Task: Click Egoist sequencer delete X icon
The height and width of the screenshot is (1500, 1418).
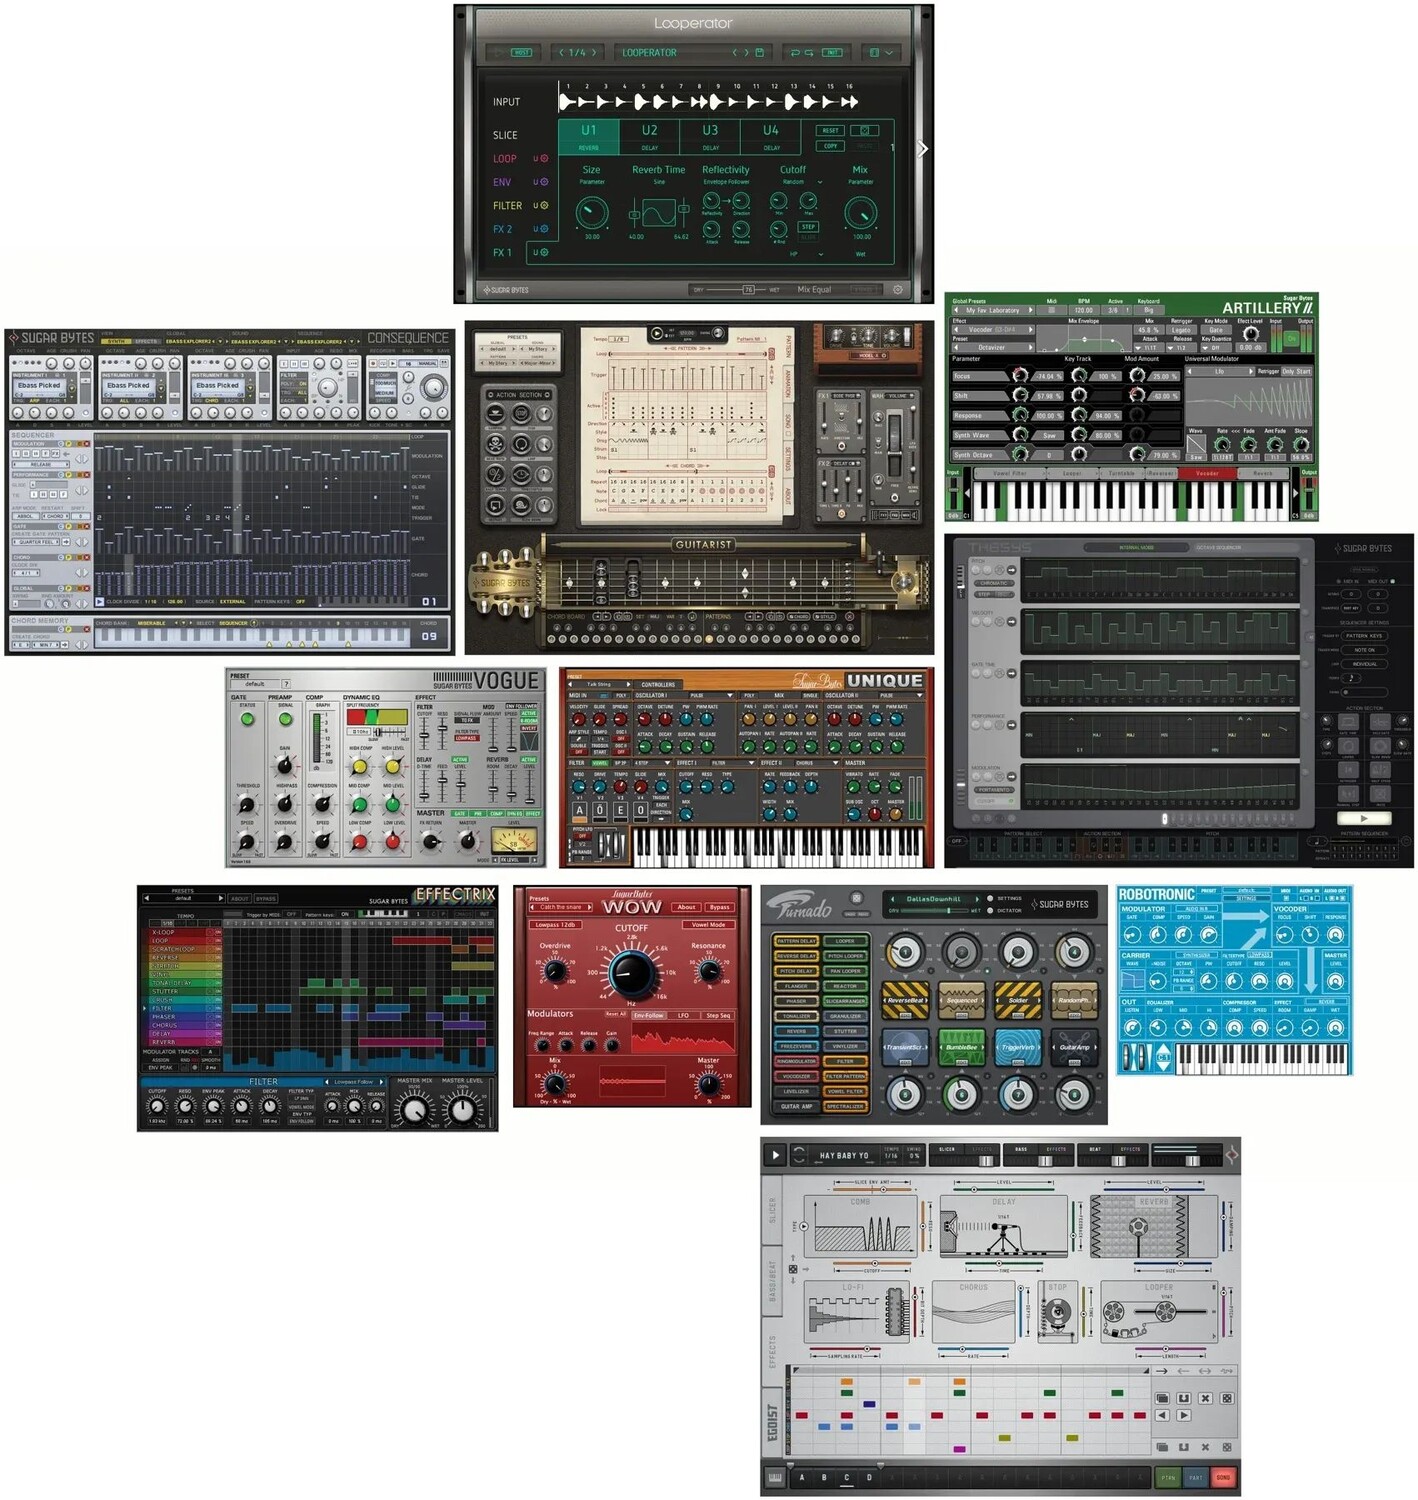Action: pos(1205,1398)
